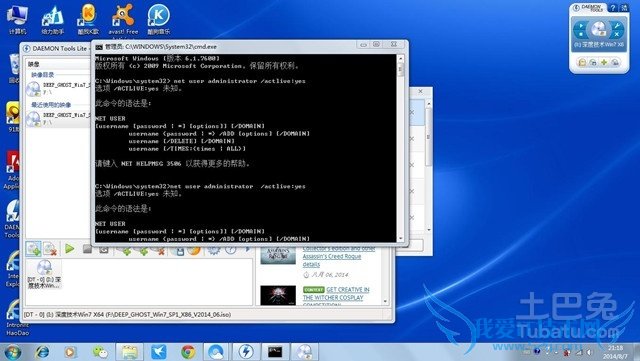Click the cmd window scrollbar up arrow

400,59
